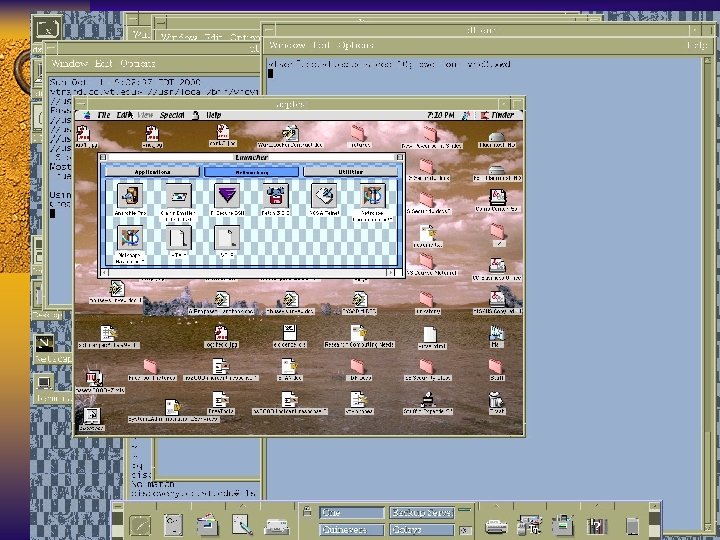The image size is (720, 540).
Task: Switch to workspace Guinevere
Action: [352, 530]
